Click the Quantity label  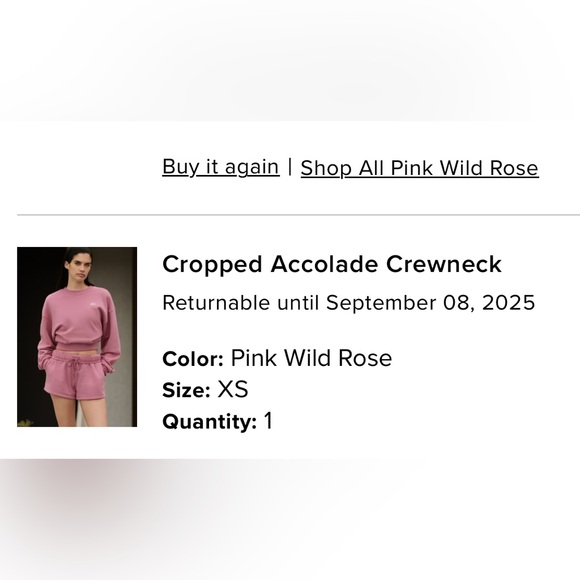point(210,422)
